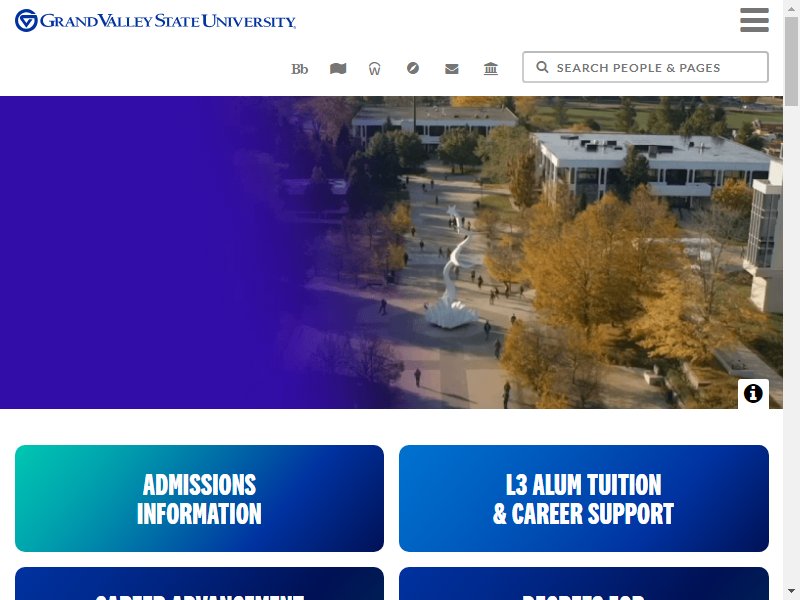The height and width of the screenshot is (600, 800).
Task: Click the scrollbar down arrow
Action: tap(791, 592)
